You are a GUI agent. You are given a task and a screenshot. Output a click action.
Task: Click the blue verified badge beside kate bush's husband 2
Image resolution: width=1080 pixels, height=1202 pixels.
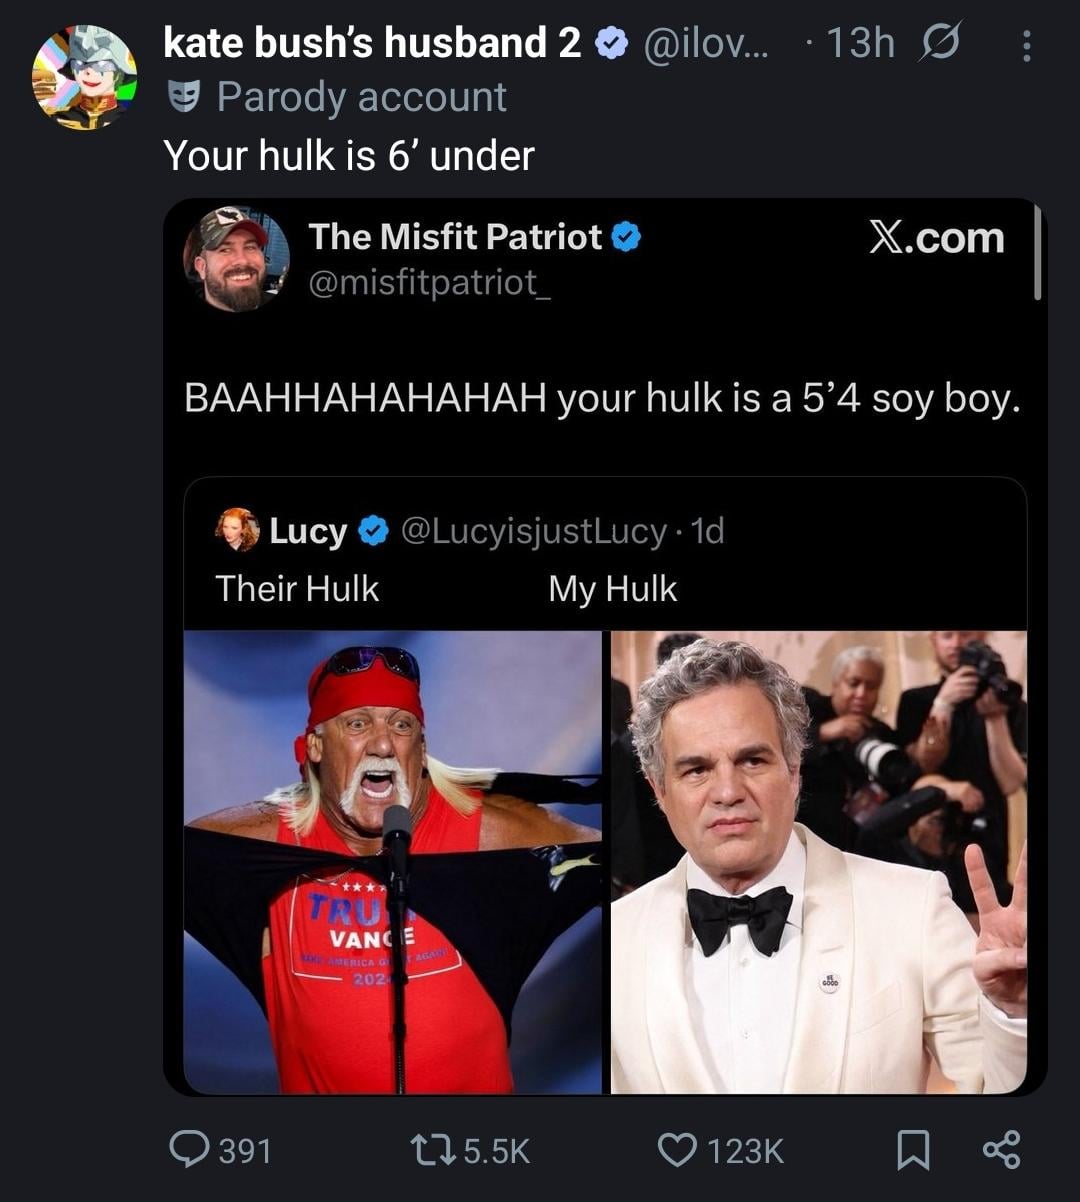coord(612,43)
